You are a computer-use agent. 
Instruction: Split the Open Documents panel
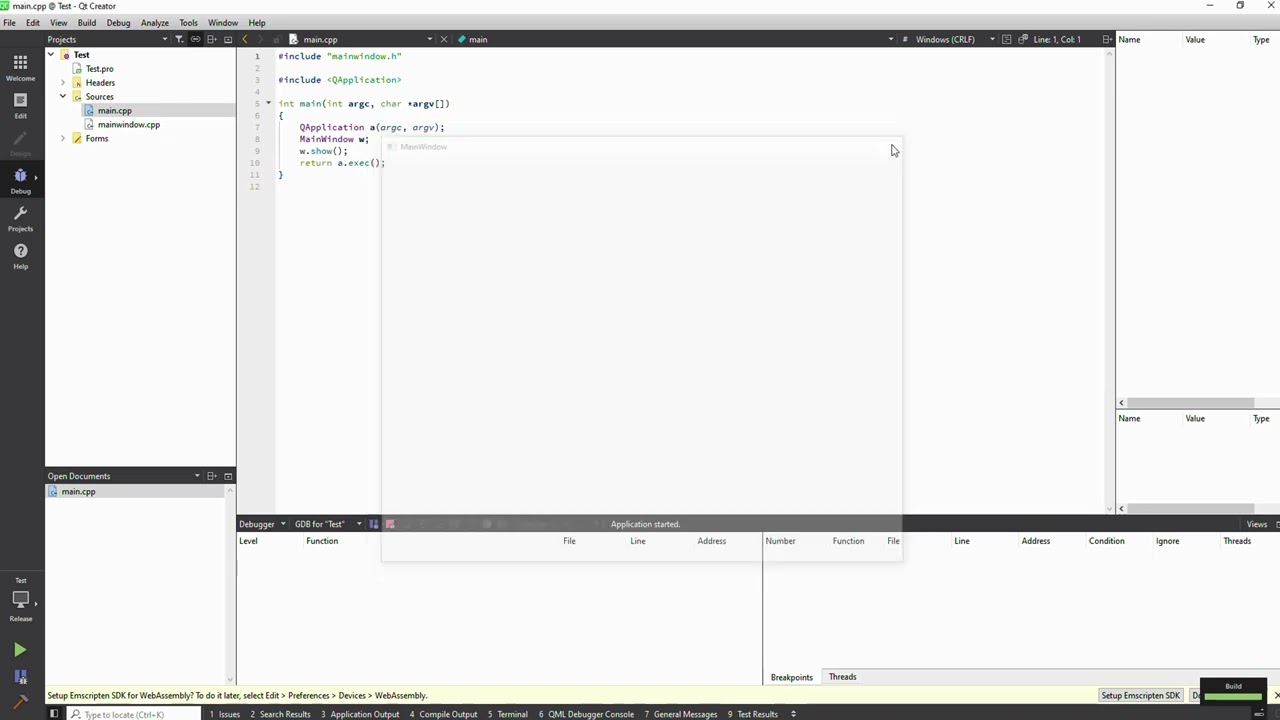212,476
